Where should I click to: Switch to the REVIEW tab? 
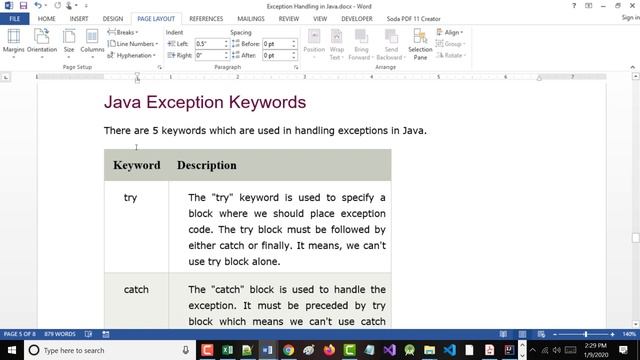pos(289,19)
